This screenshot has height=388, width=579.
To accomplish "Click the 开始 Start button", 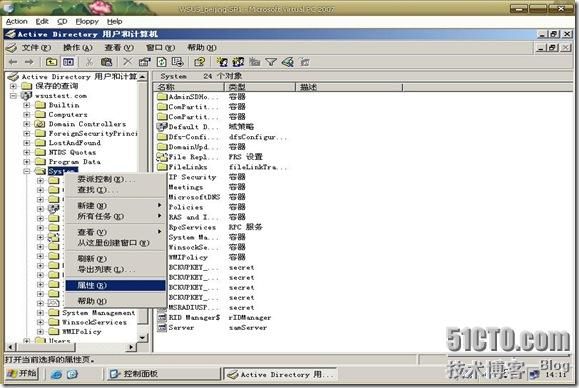I will pyautogui.click(x=22, y=374).
